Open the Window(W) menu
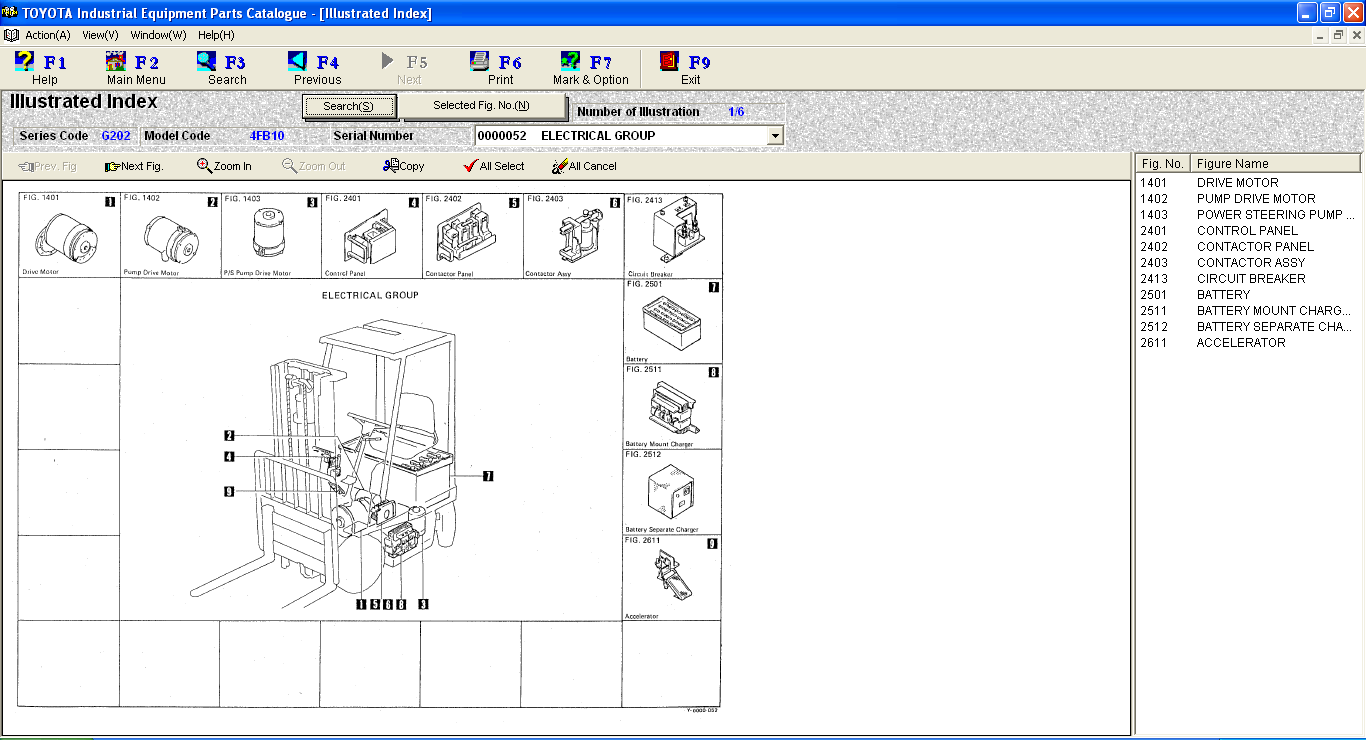 (x=158, y=35)
